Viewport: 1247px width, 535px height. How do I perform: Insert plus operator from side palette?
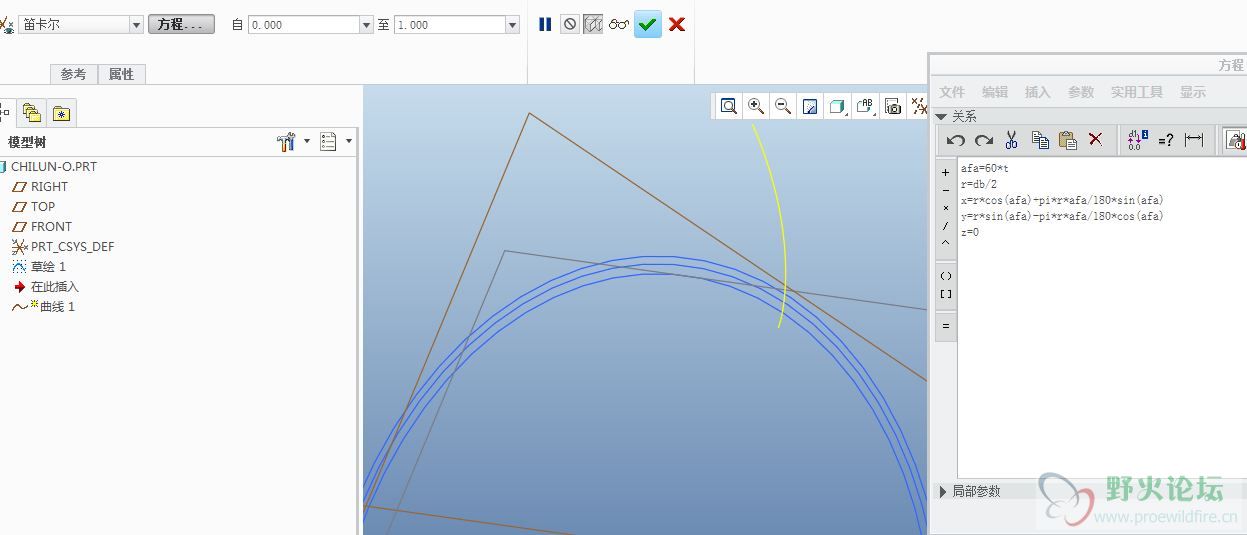click(946, 172)
